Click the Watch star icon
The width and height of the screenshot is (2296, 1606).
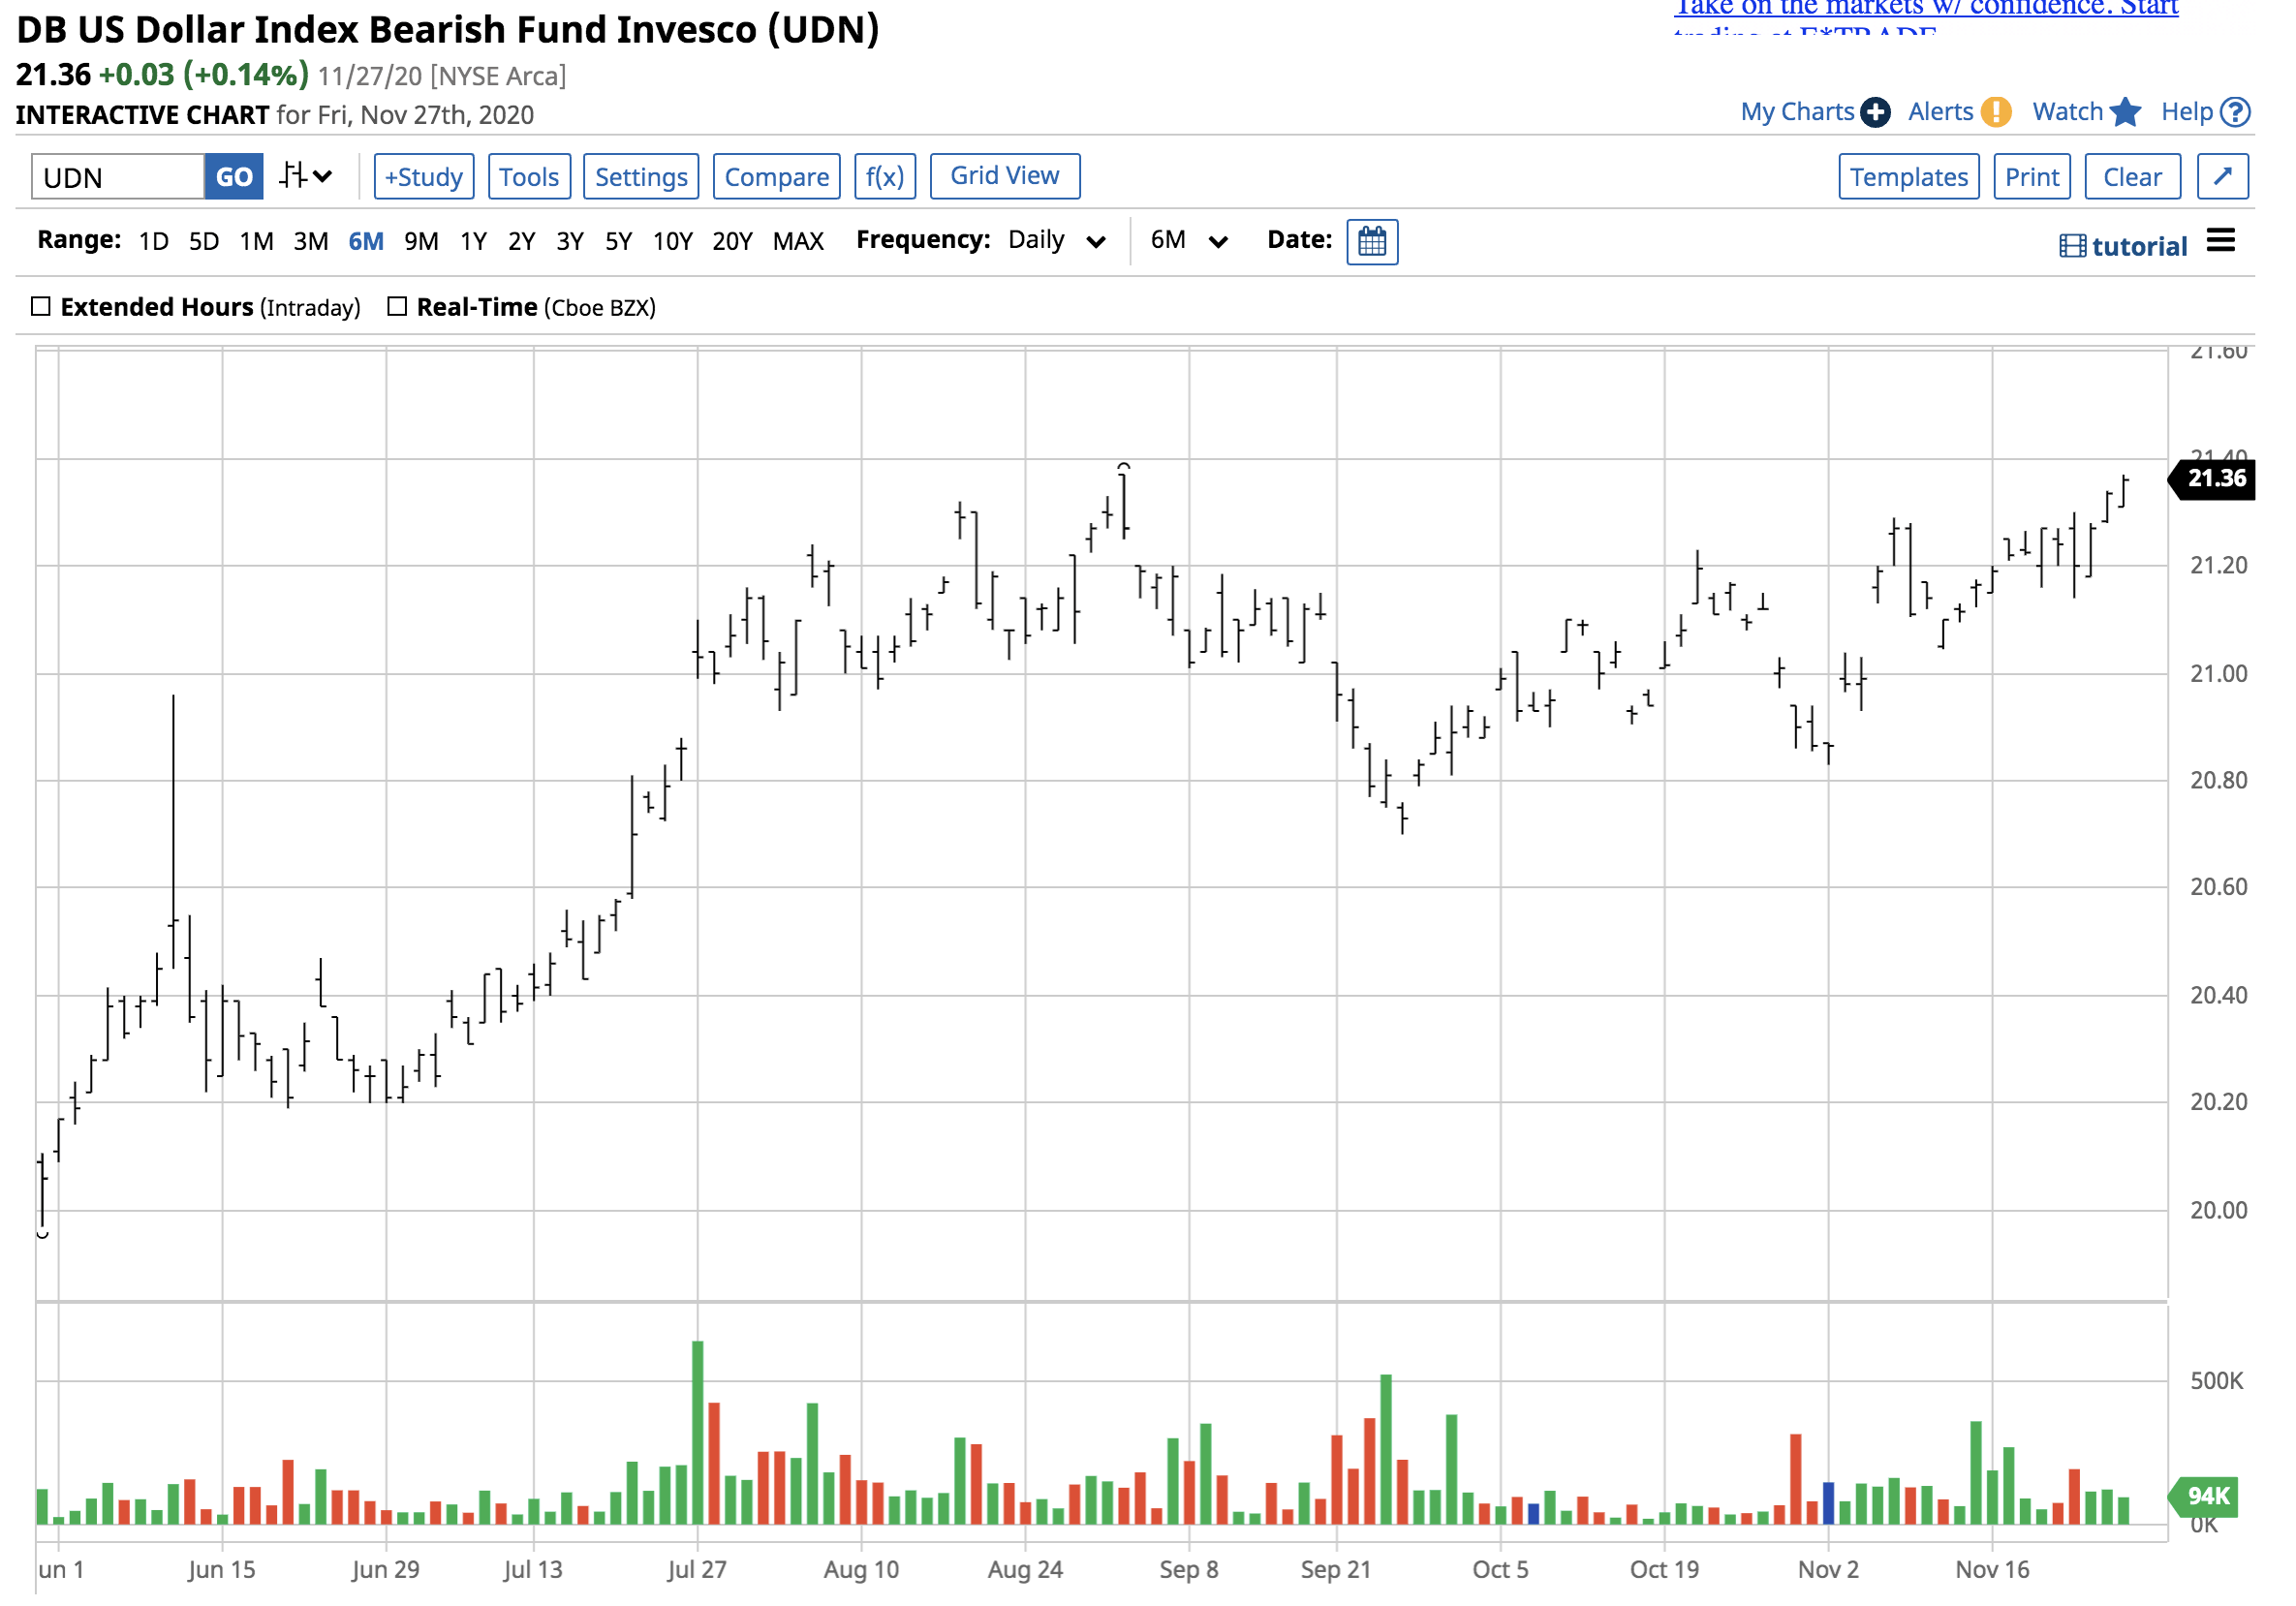point(2125,112)
